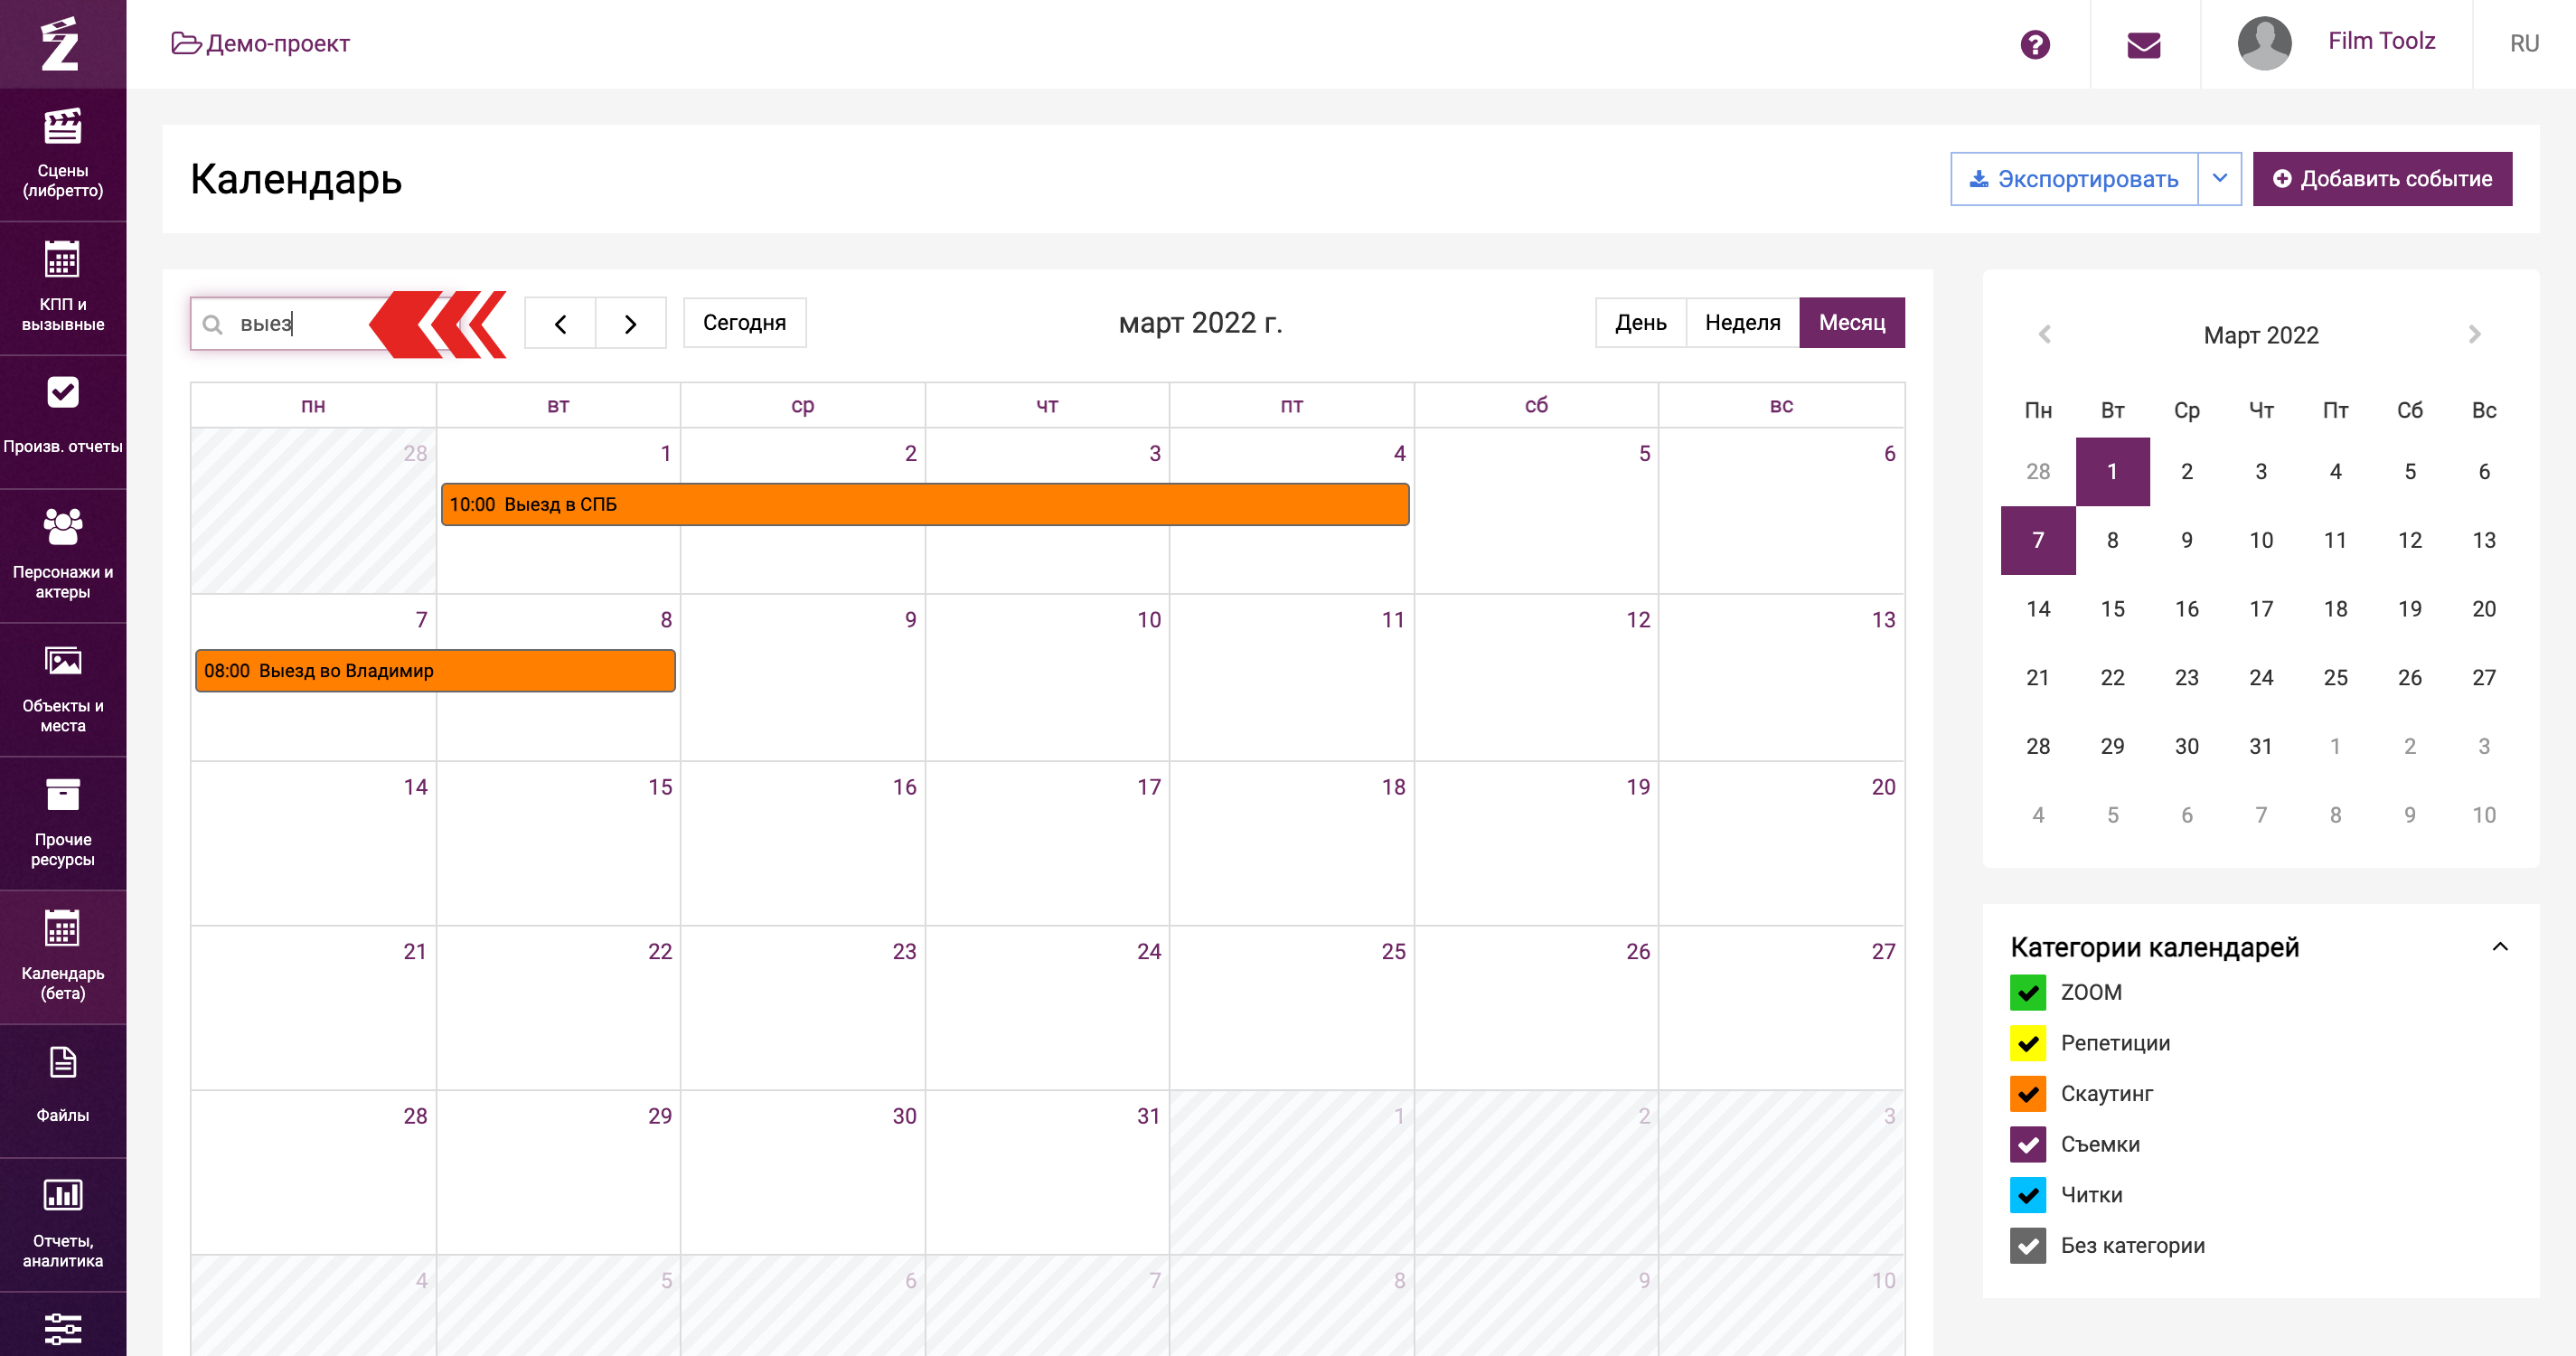This screenshot has height=1356, width=2576.
Task: Click the search magnifier icon
Action: 212,324
